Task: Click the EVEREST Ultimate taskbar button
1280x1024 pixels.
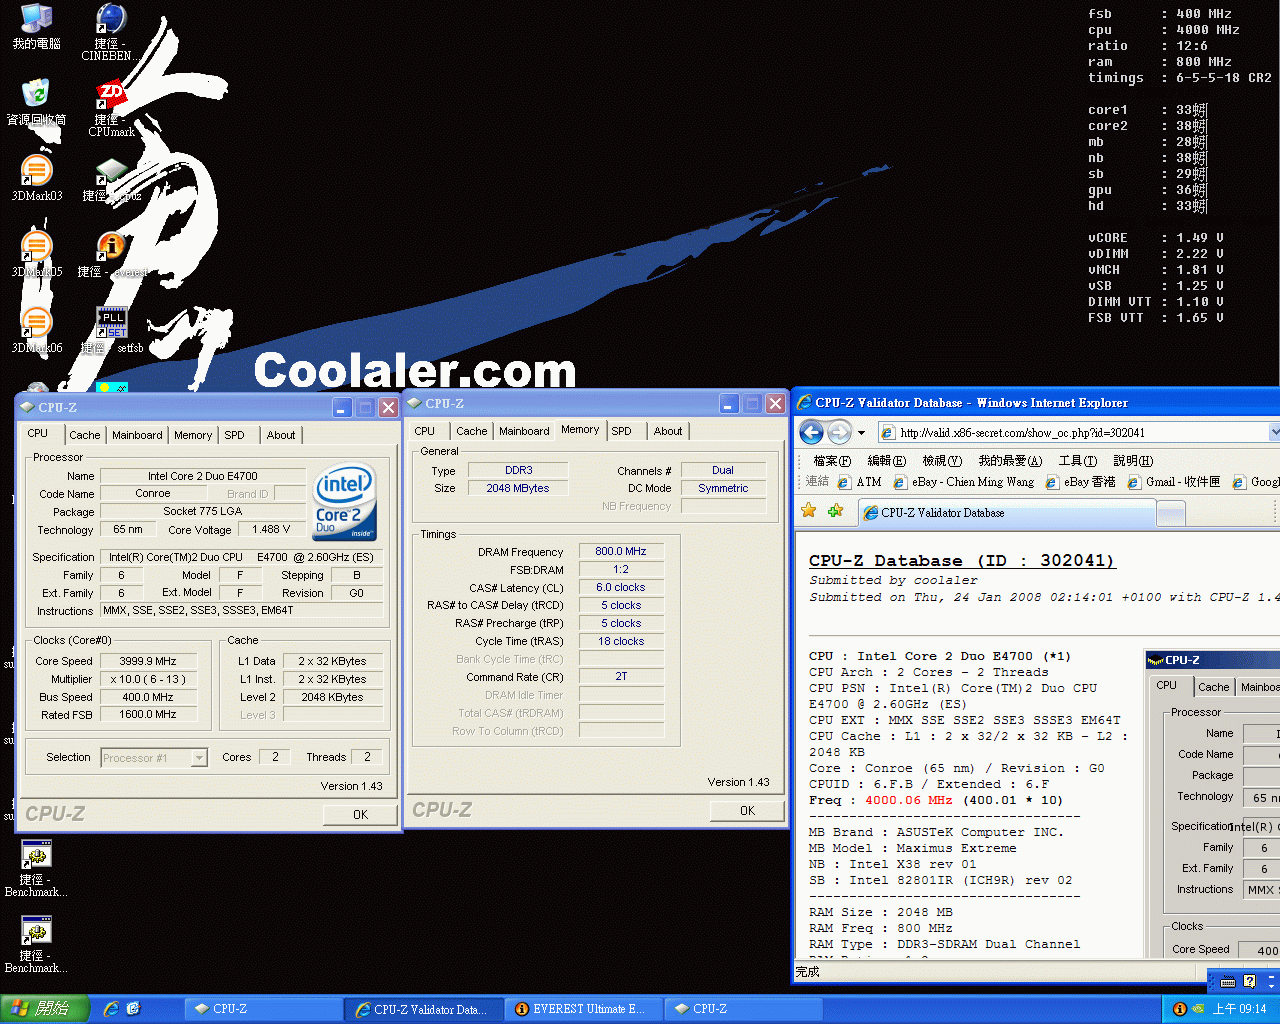Action: [584, 1009]
